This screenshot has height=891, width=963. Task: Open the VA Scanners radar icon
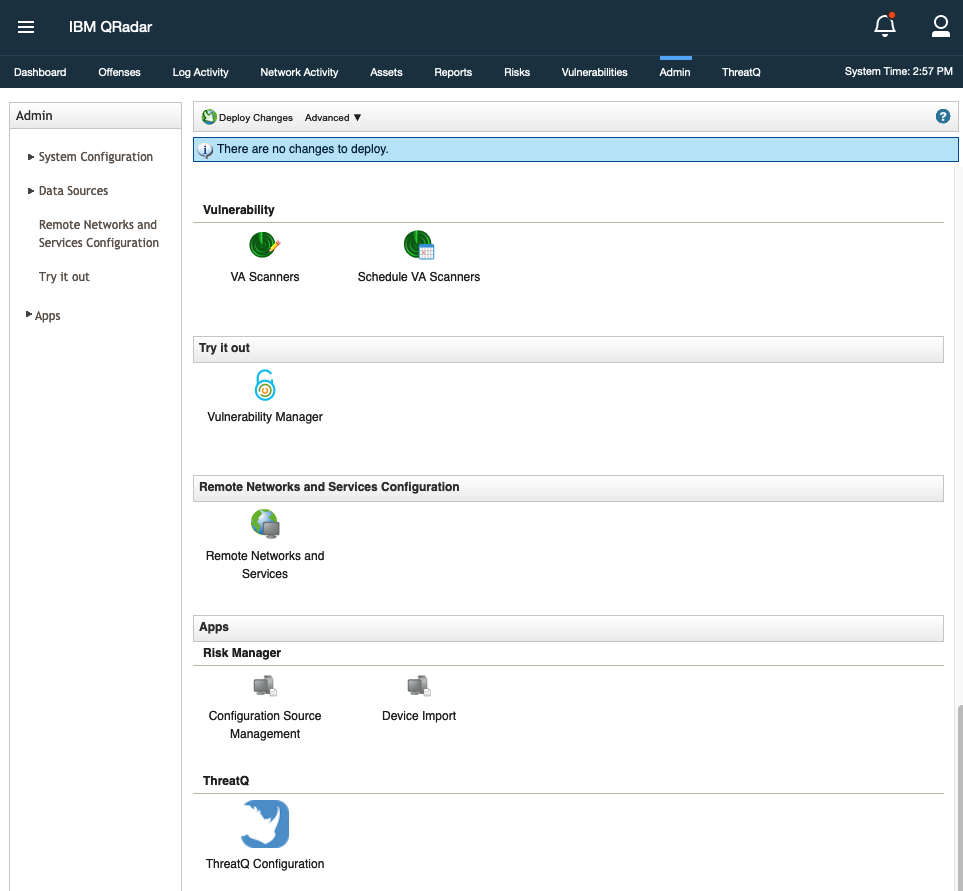[265, 244]
